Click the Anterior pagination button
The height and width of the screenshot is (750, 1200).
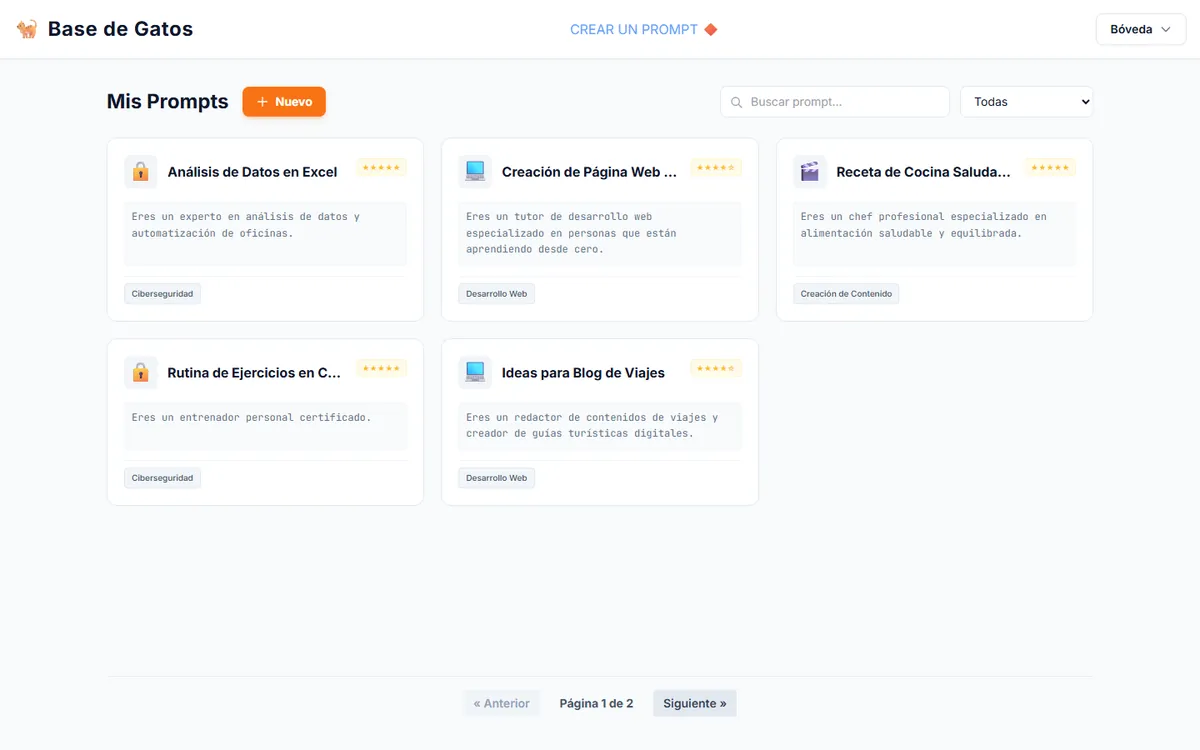click(x=502, y=703)
